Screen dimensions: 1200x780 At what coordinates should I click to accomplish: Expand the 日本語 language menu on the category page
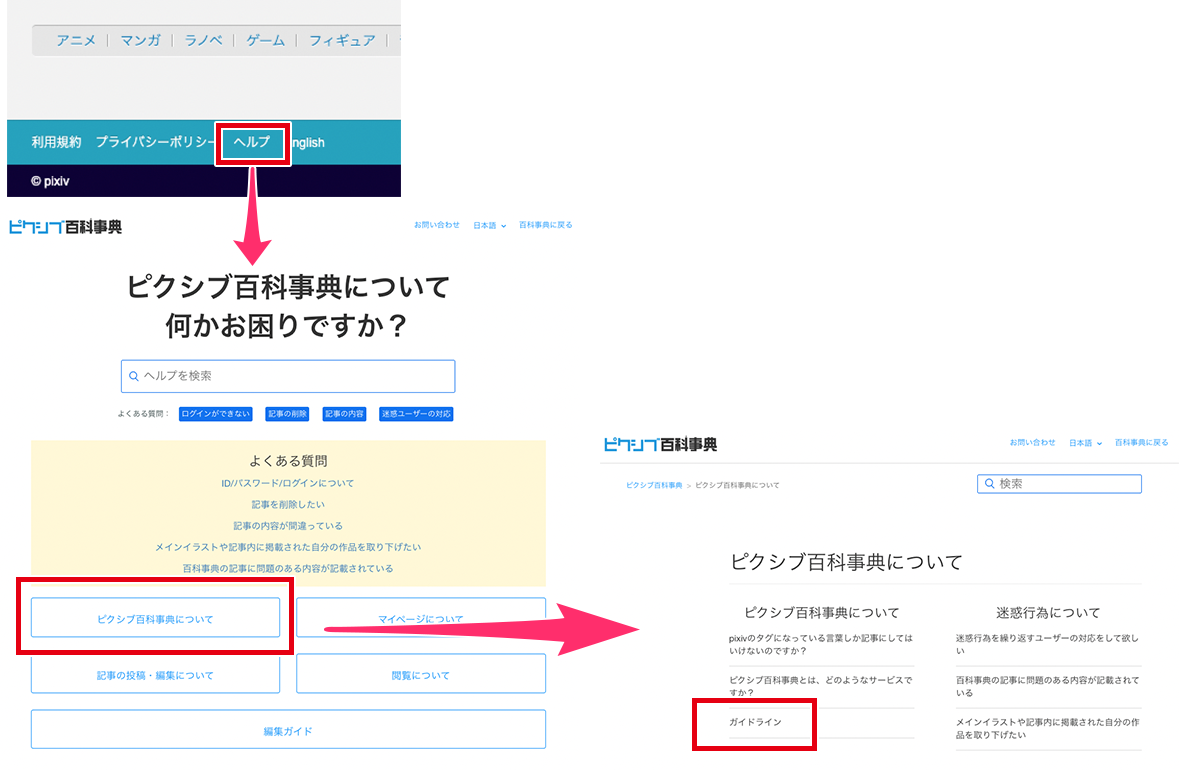tap(1084, 443)
